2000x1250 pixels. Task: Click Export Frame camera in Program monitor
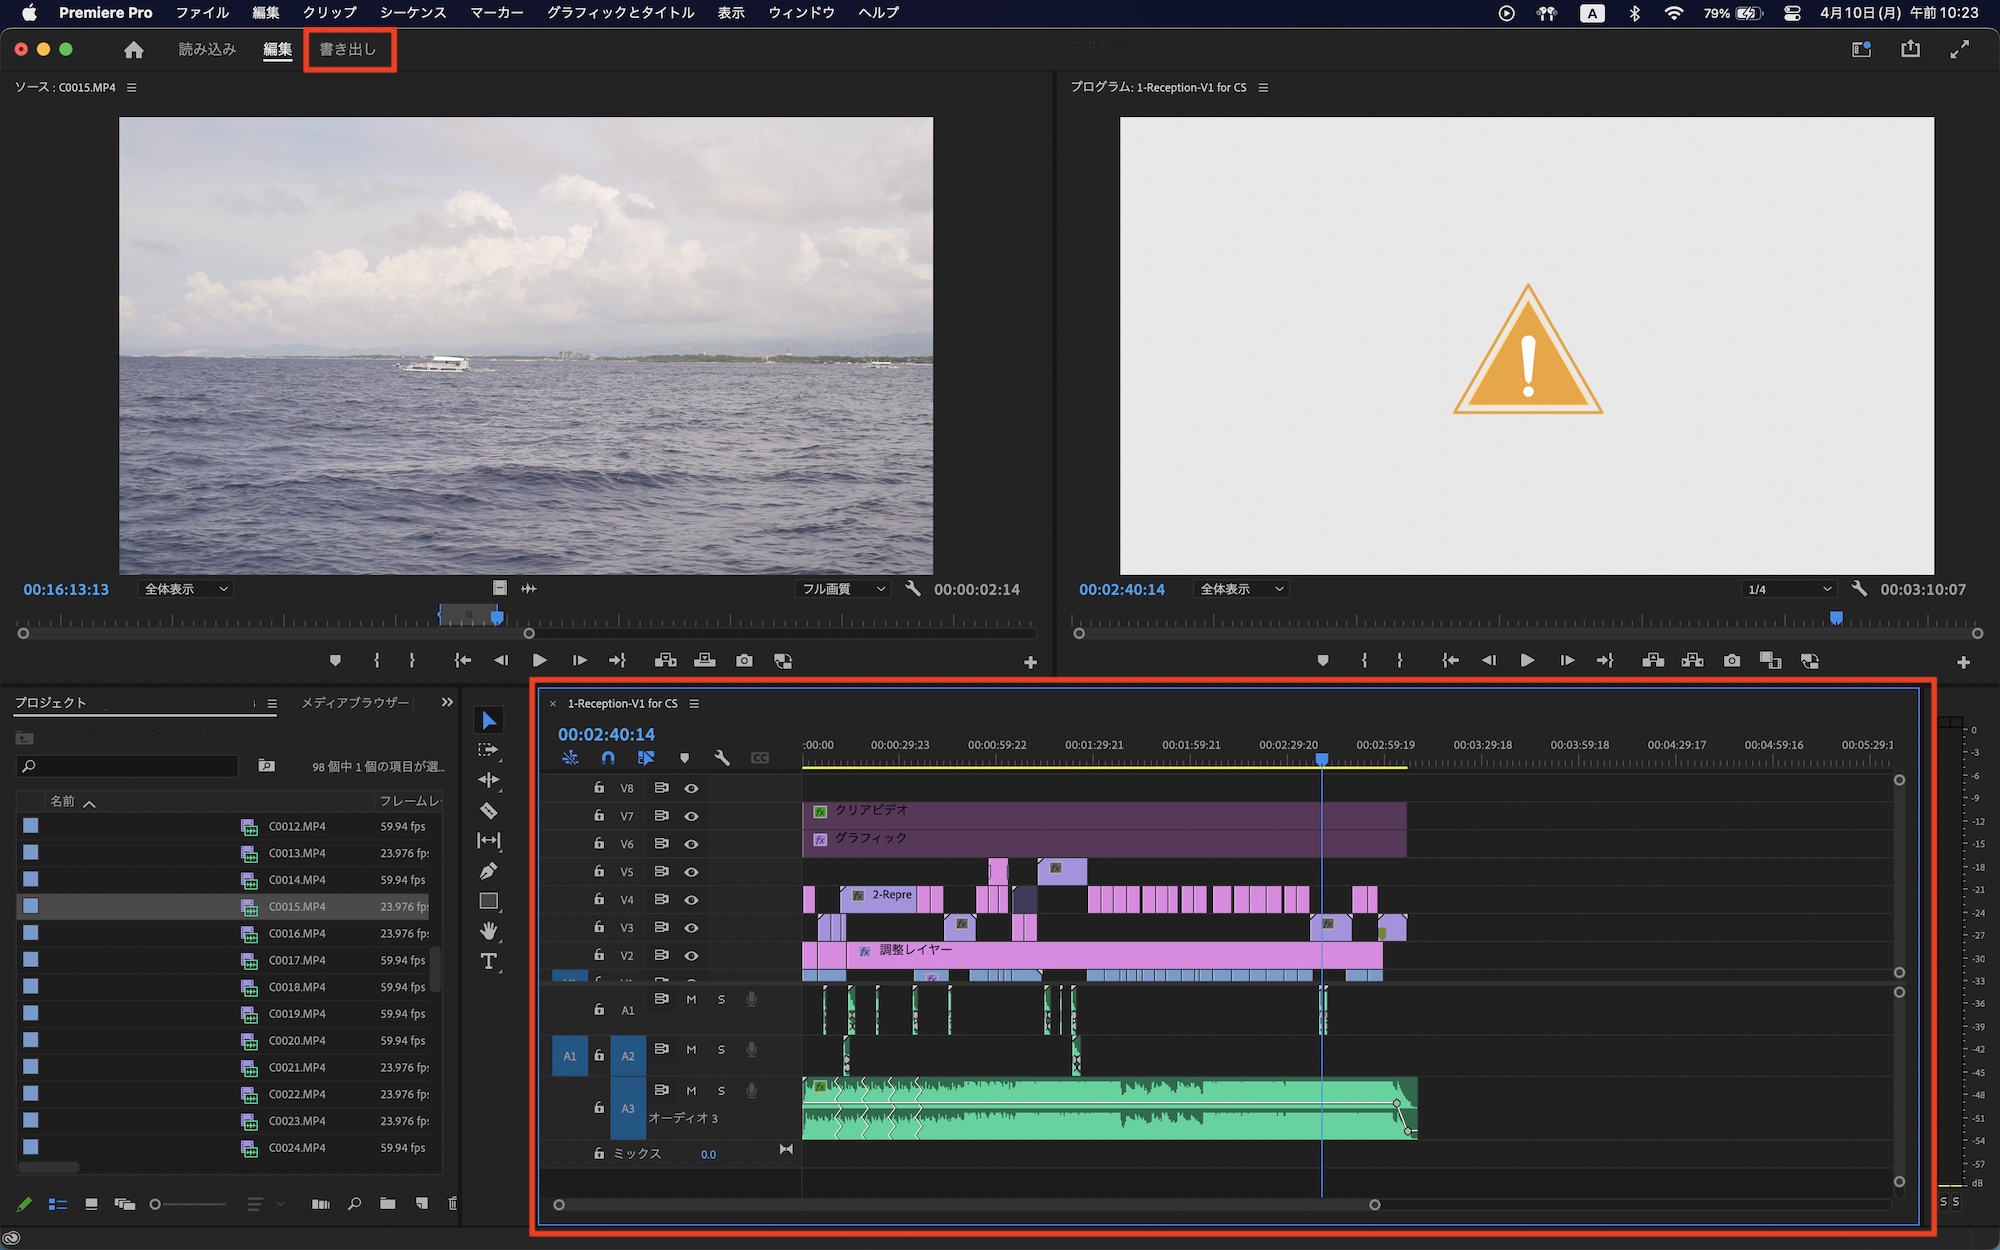[1732, 661]
